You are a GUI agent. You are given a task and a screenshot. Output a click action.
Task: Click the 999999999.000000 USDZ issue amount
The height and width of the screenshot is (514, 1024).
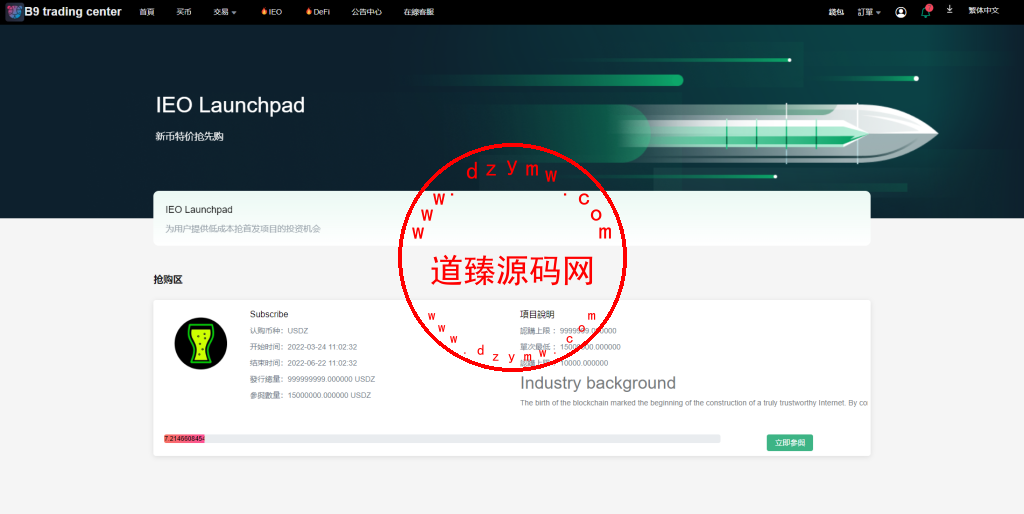(x=331, y=379)
